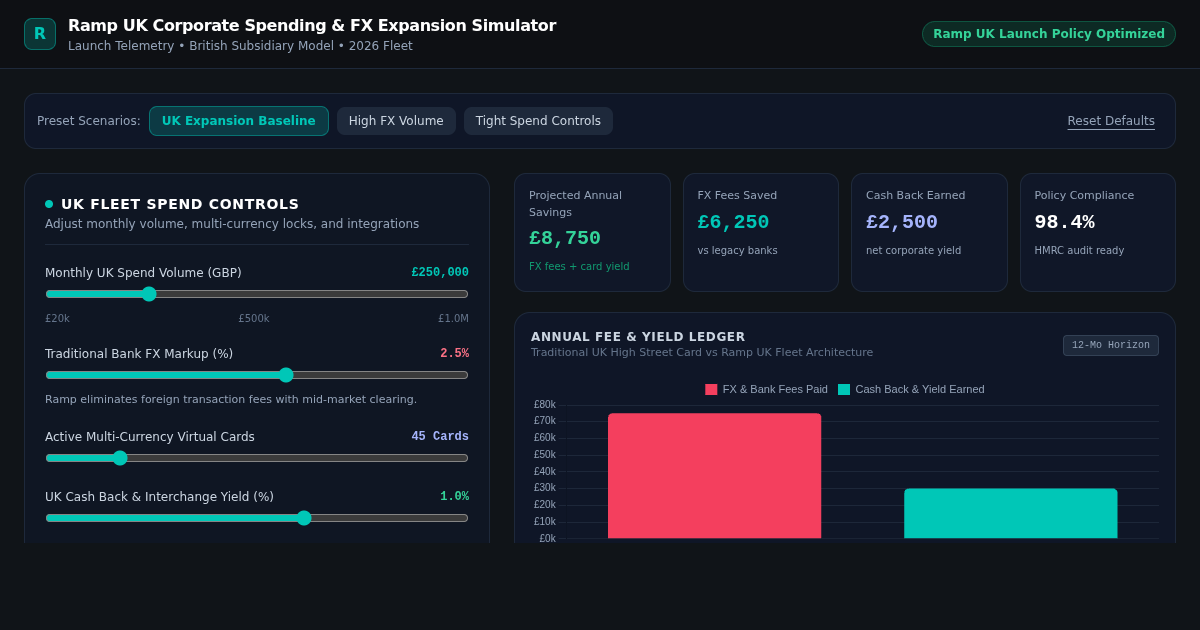
Task: Click Ramp UK Launch Policy Optimized badge
Action: (1049, 34)
